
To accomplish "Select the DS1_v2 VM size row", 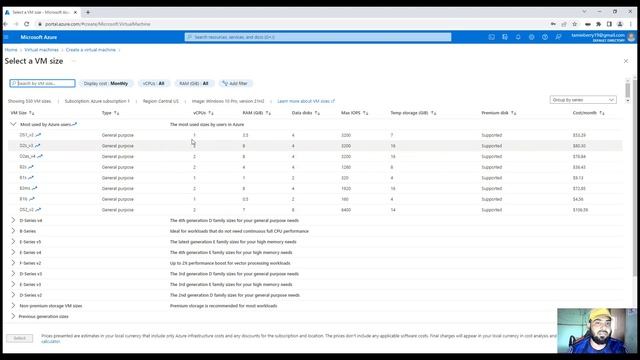I will pyautogui.click(x=315, y=135).
